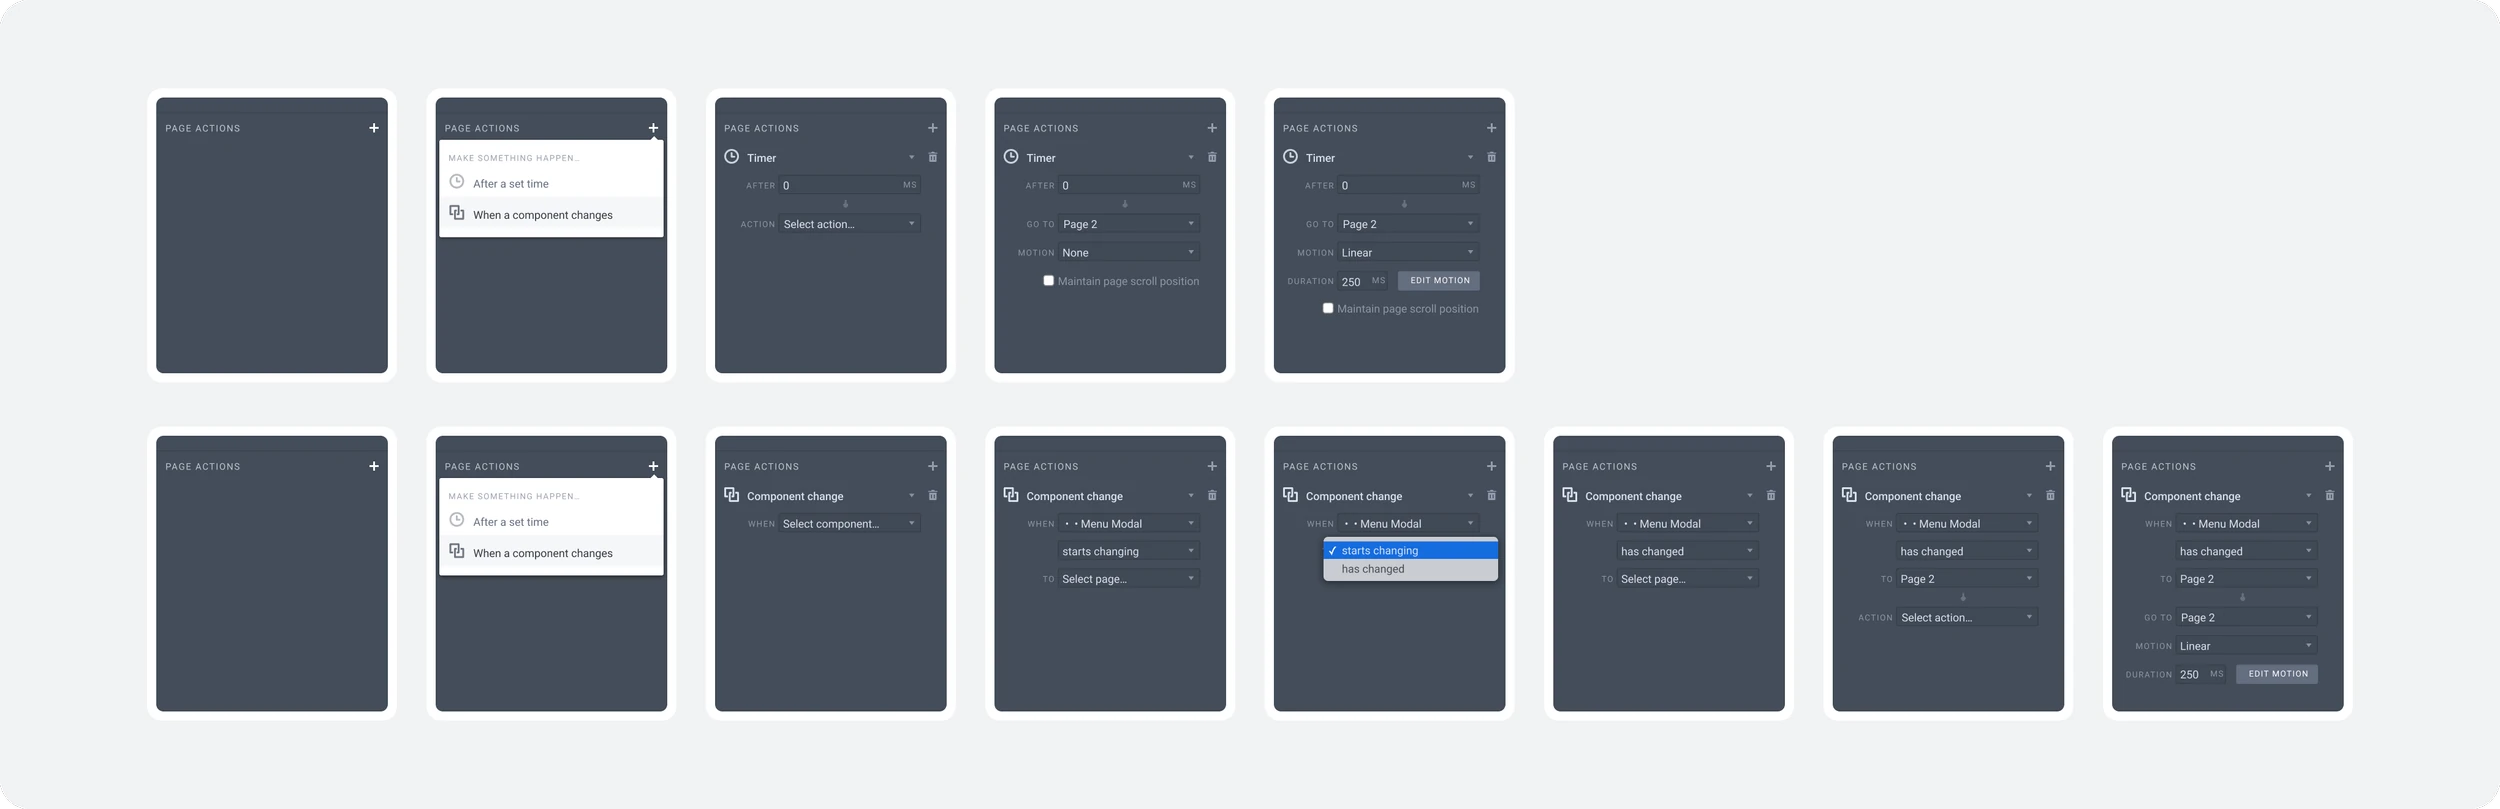Viewport: 2500px width, 809px height.
Task: Click clock icon in Timer panel showing "Select action…"
Action: pos(732,157)
